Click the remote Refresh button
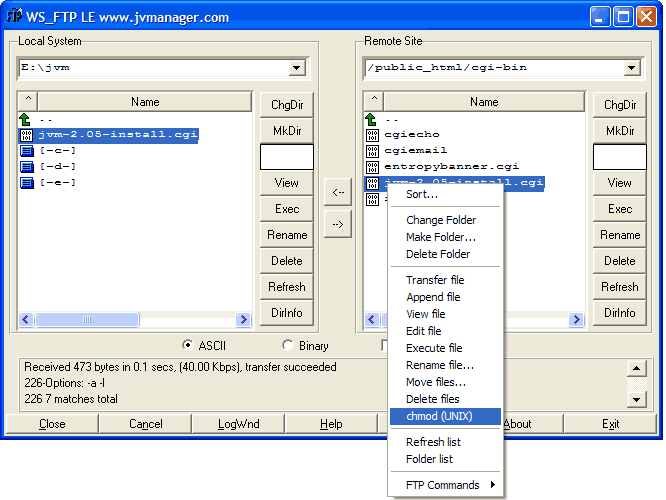Screen dimensions: 666x500 pos(620,287)
